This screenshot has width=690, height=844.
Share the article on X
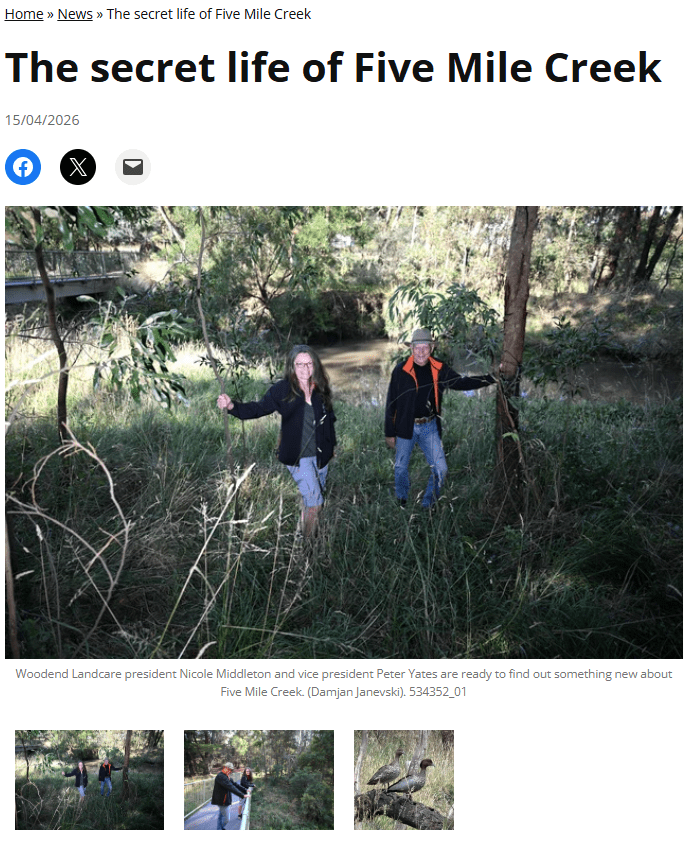pos(78,167)
